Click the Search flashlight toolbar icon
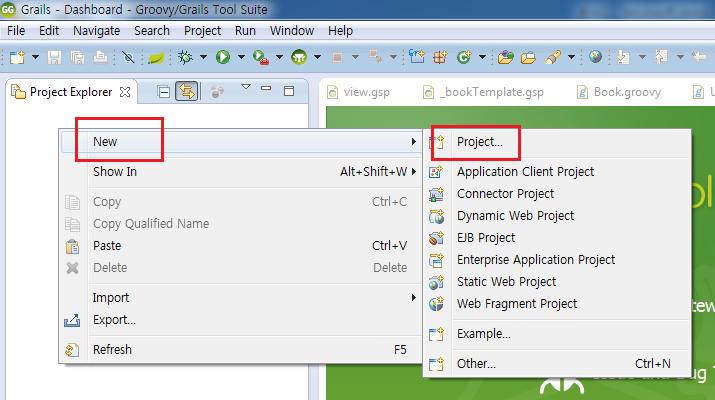Image resolution: width=715 pixels, height=400 pixels. pyautogui.click(x=553, y=57)
